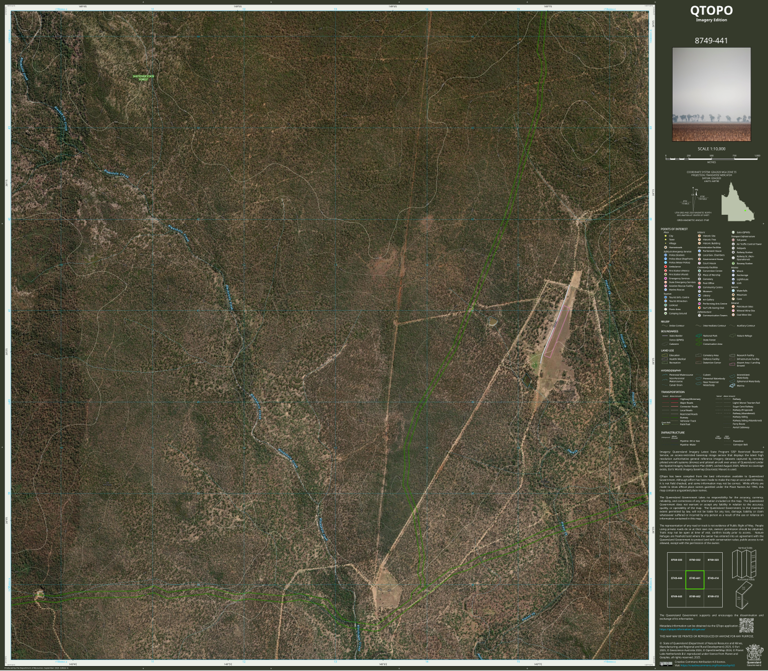Click the Queensland state locator map
Viewport: 768px width, 671px height.
tap(738, 202)
